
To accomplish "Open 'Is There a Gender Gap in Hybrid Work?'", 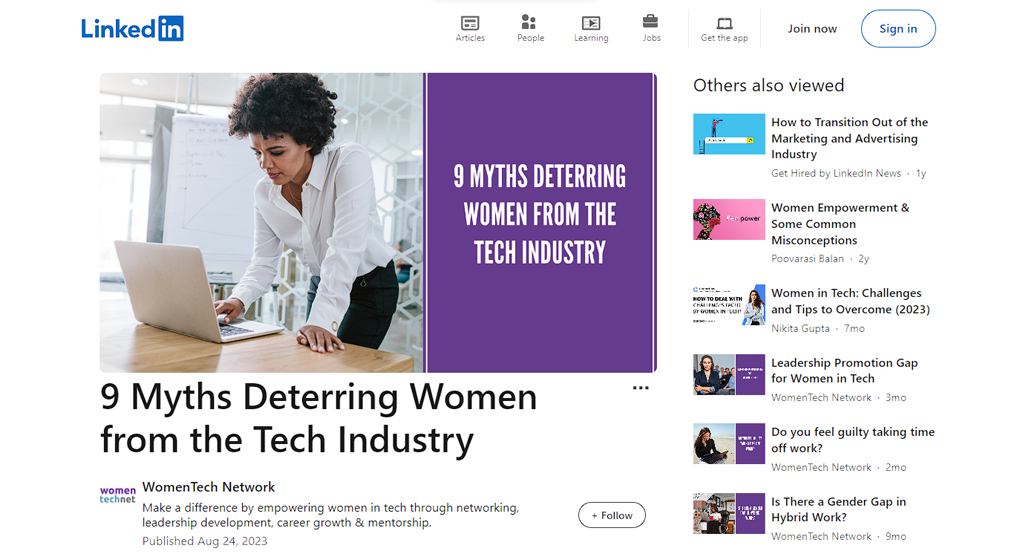I will pyautogui.click(x=839, y=510).
